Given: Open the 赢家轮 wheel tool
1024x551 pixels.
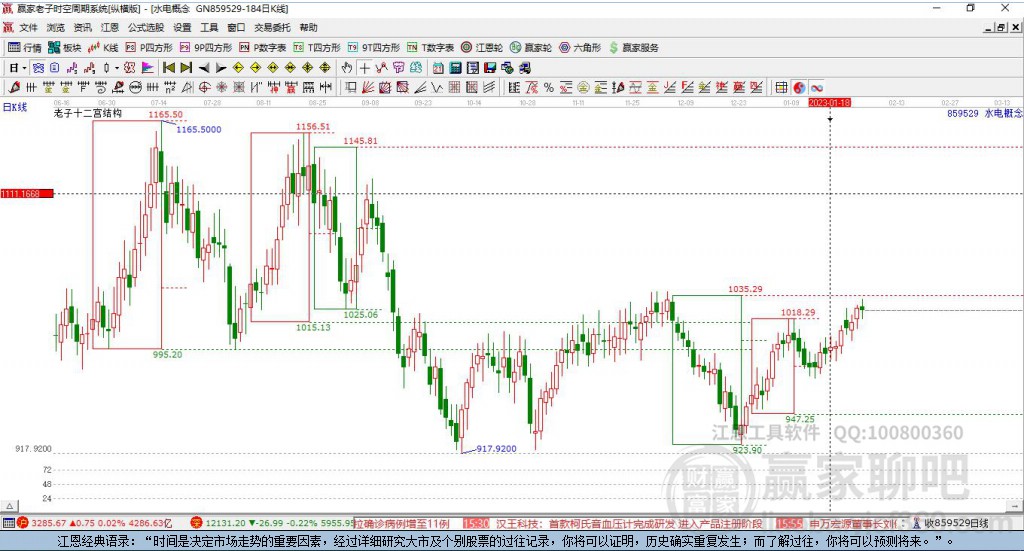Looking at the screenshot, I should 531,48.
